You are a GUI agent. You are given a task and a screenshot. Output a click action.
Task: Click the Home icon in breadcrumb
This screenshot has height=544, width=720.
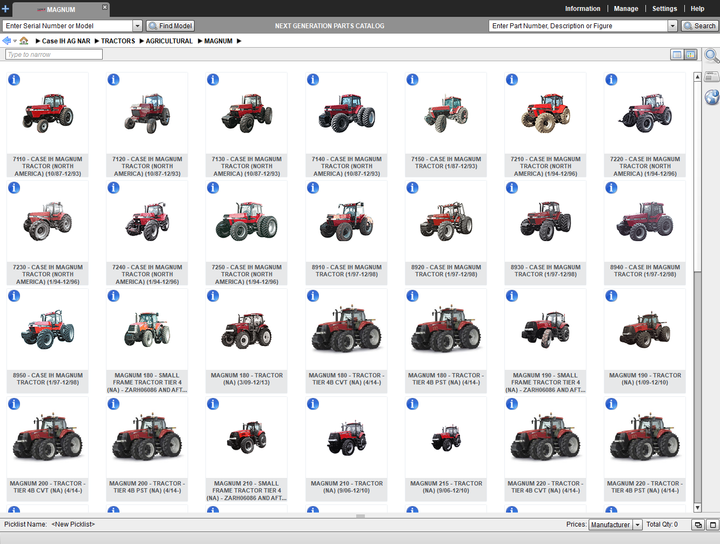coord(24,41)
